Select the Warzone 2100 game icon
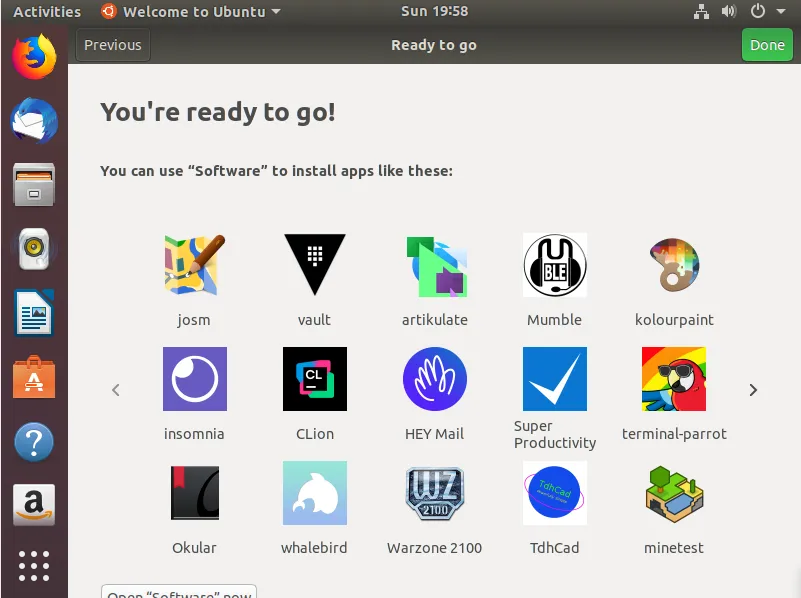 [x=434, y=493]
